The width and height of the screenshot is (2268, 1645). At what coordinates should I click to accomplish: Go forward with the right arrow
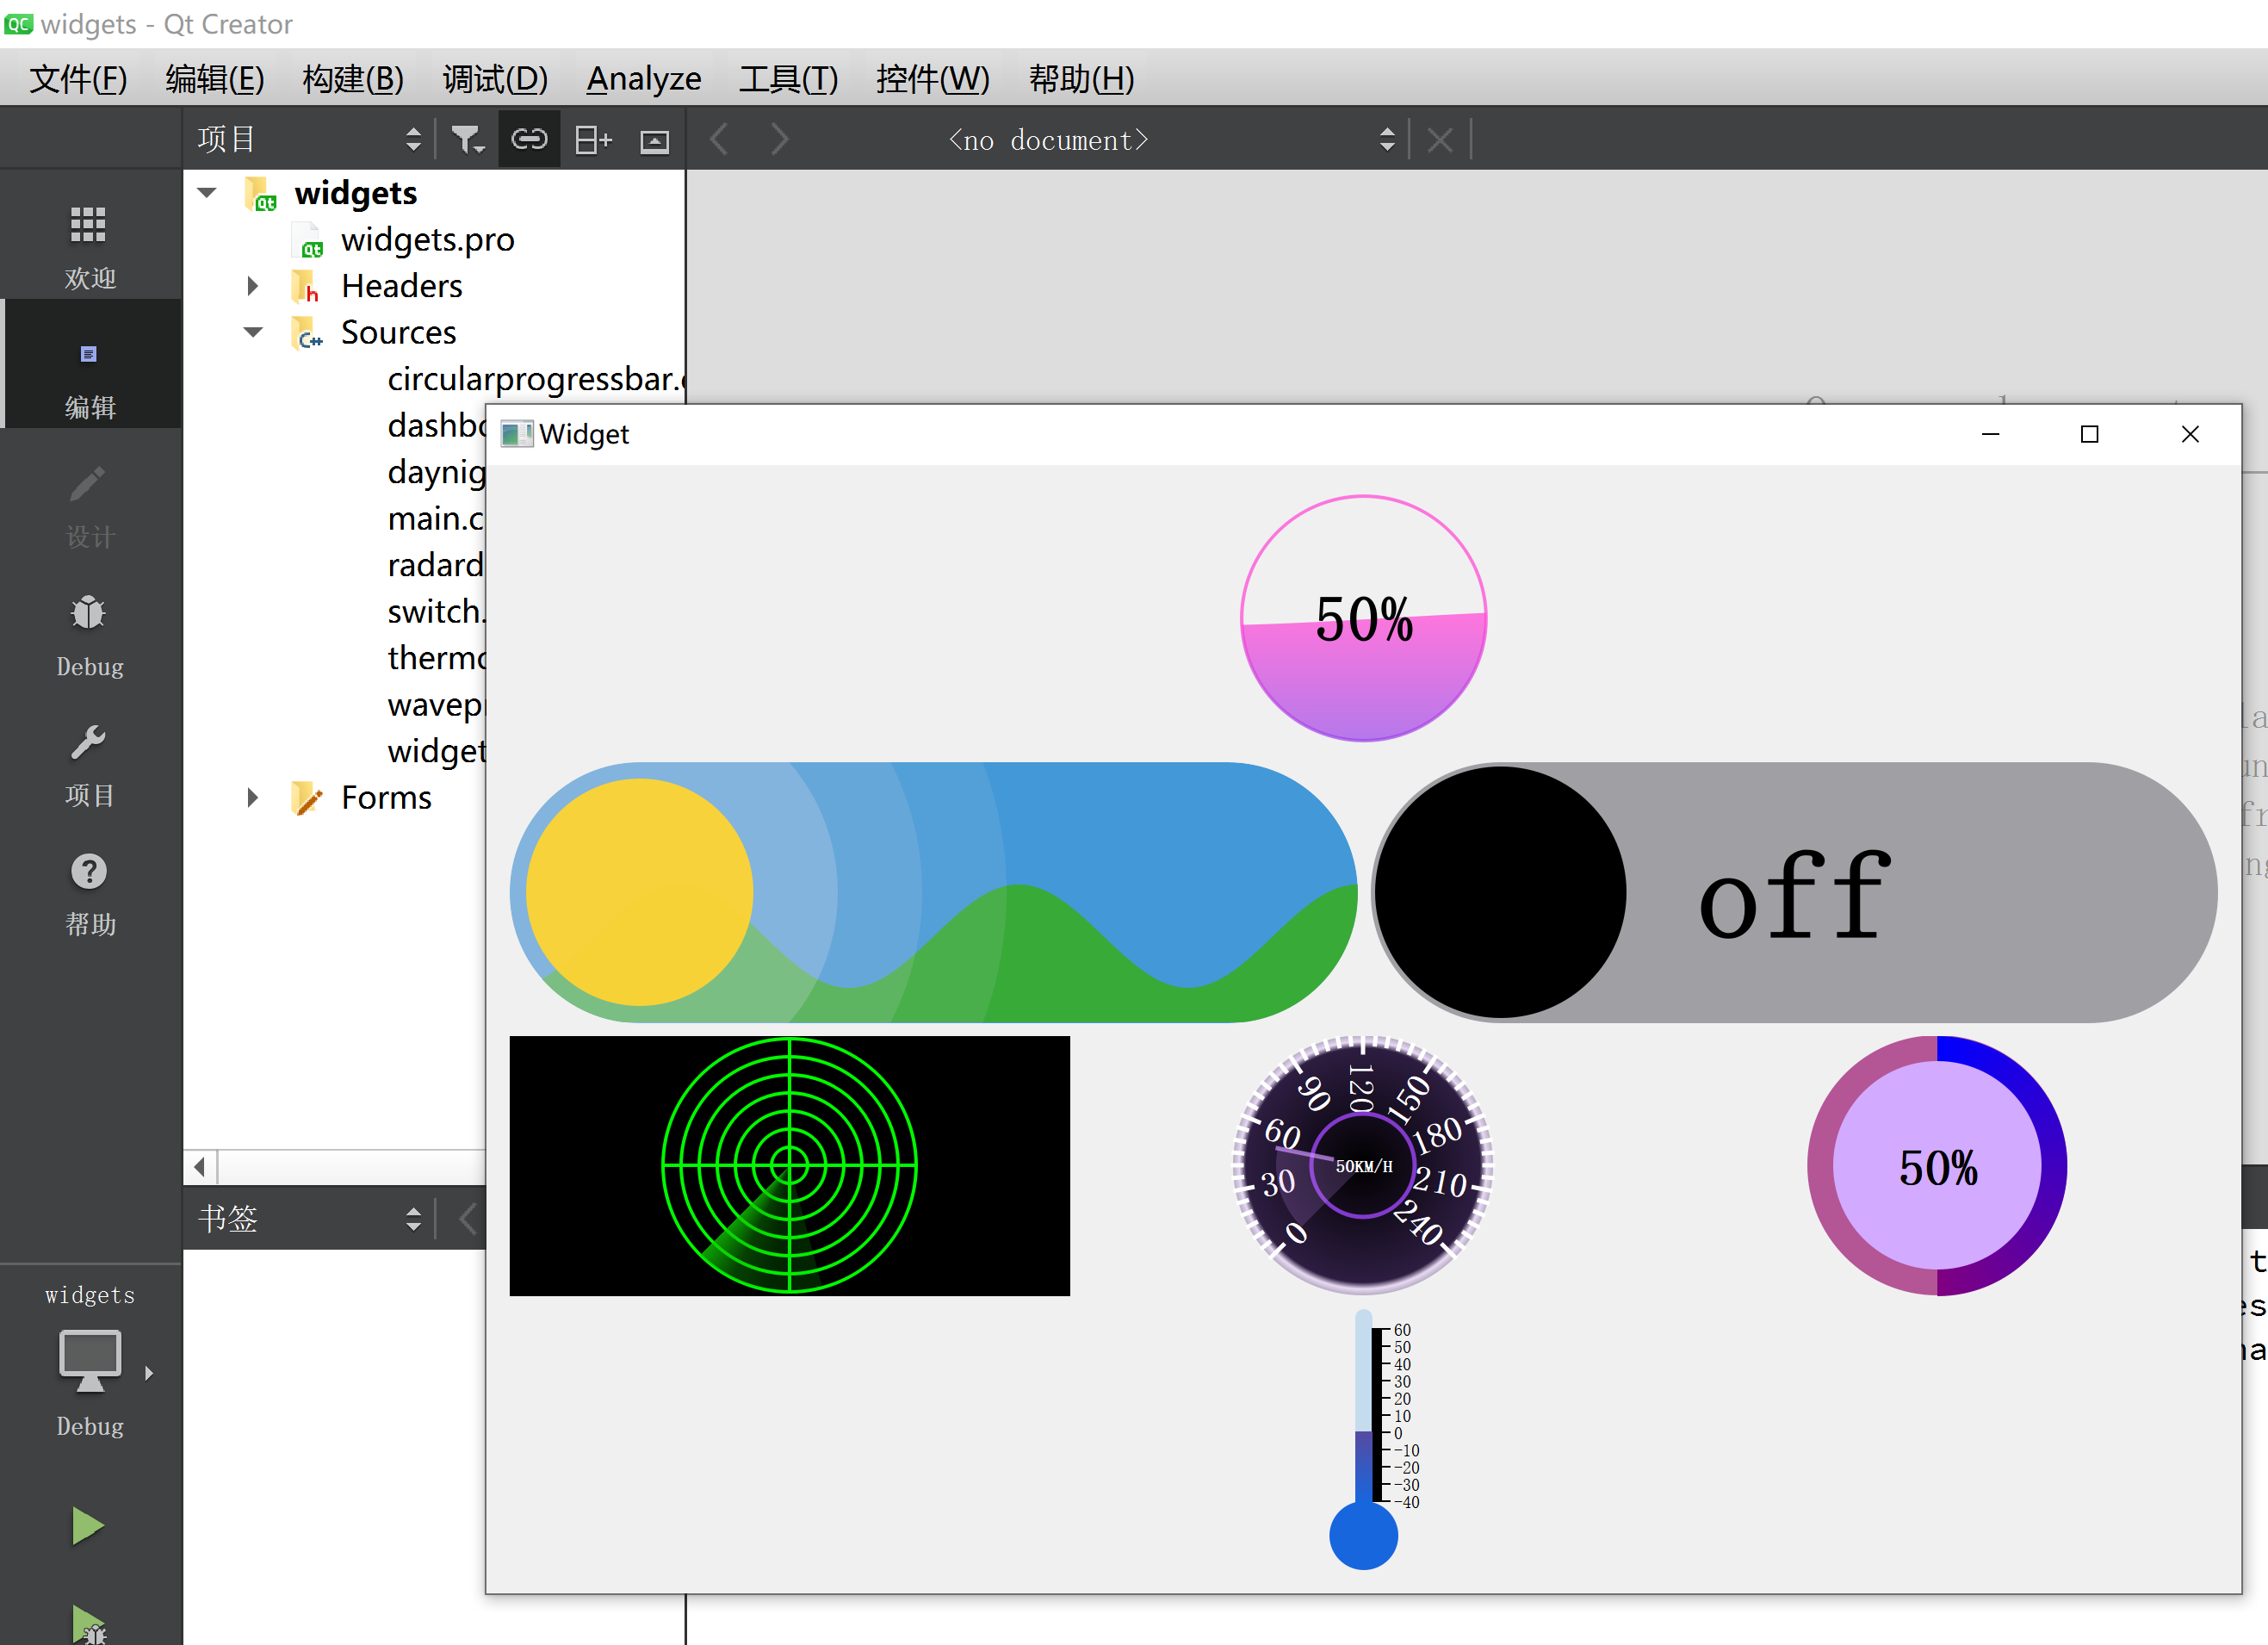779,140
